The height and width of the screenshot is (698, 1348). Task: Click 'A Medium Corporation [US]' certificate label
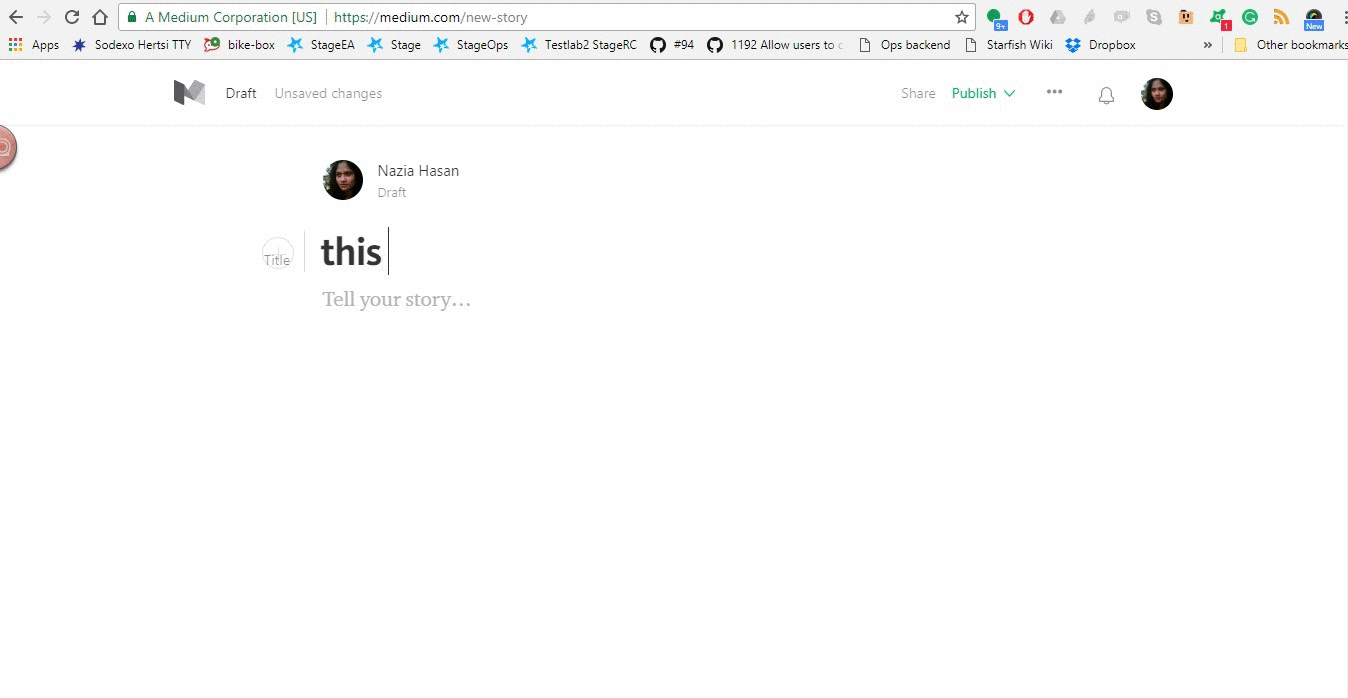[x=231, y=17]
